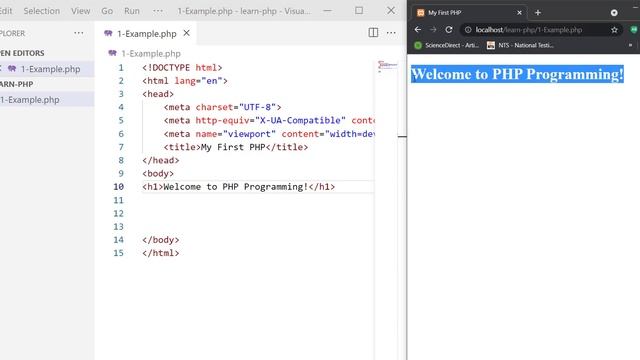Open Explorer panel more actions ellipsis
The width and height of the screenshot is (640, 360).
click(x=79, y=33)
